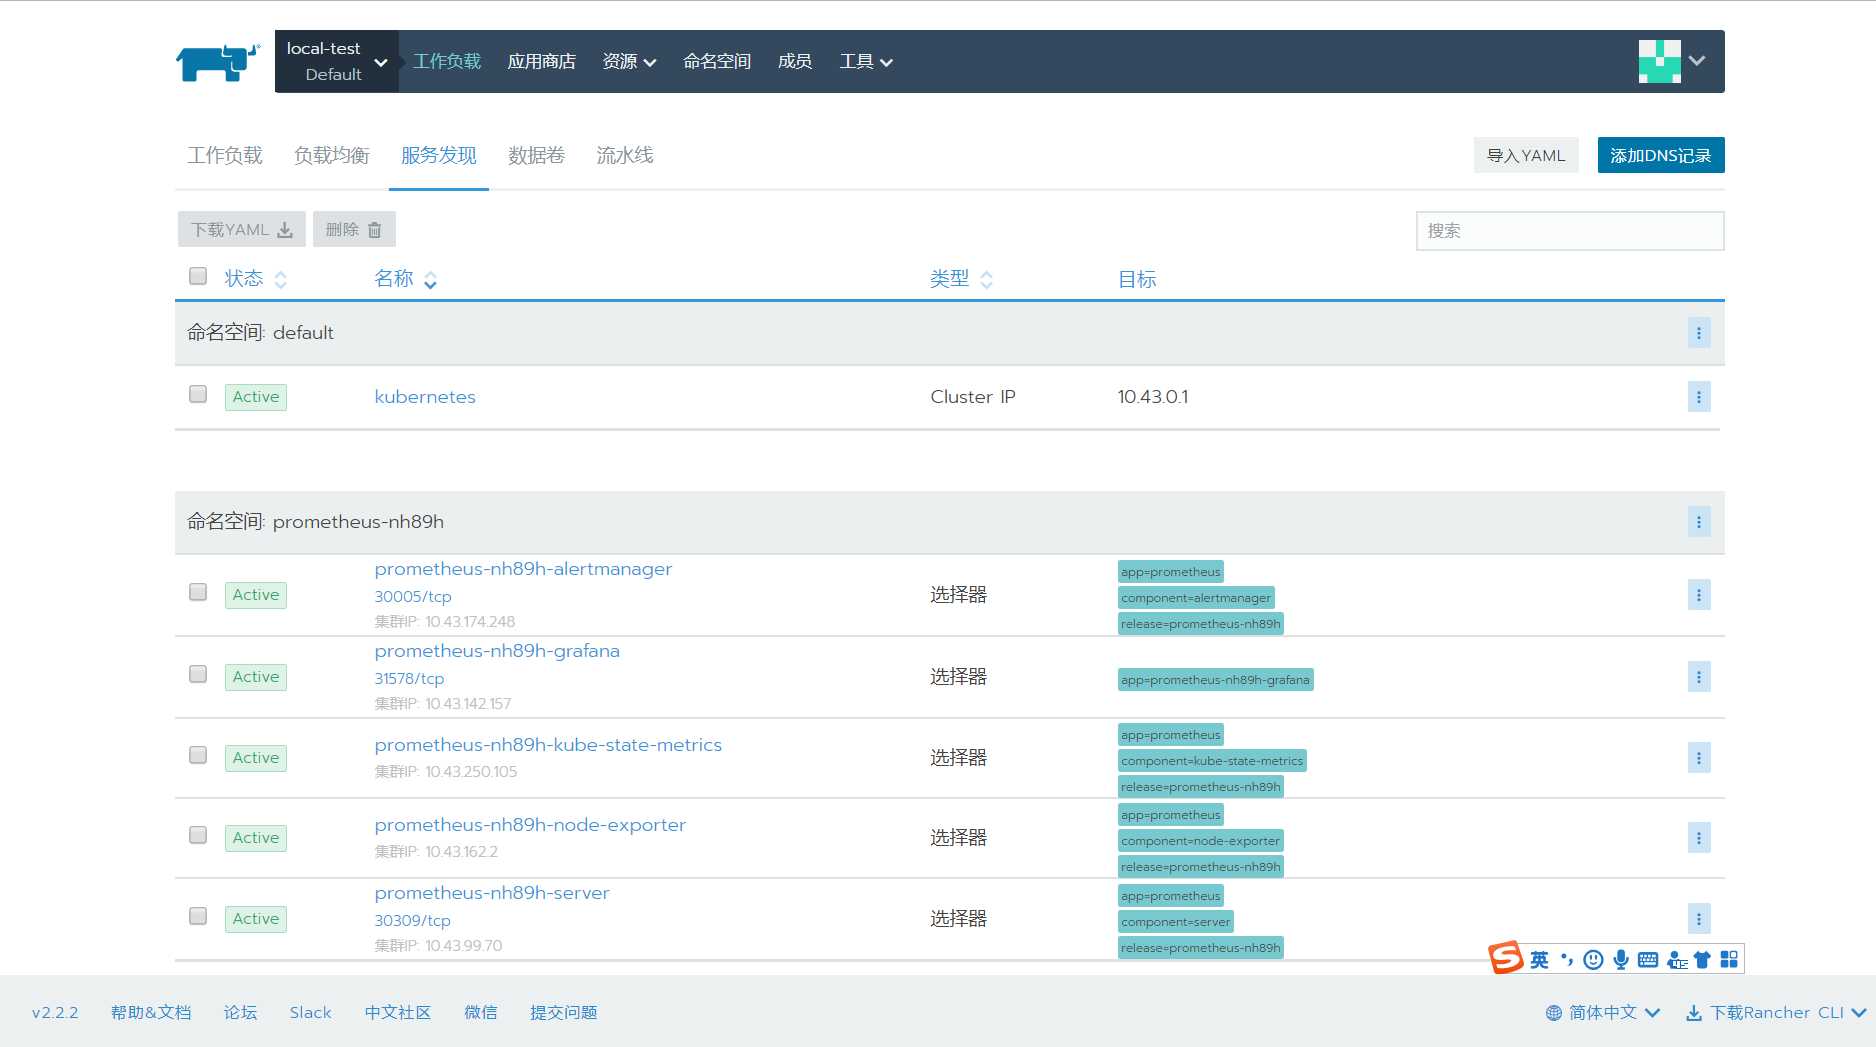Click the 删除 trash button
The width and height of the screenshot is (1876, 1047).
(354, 229)
